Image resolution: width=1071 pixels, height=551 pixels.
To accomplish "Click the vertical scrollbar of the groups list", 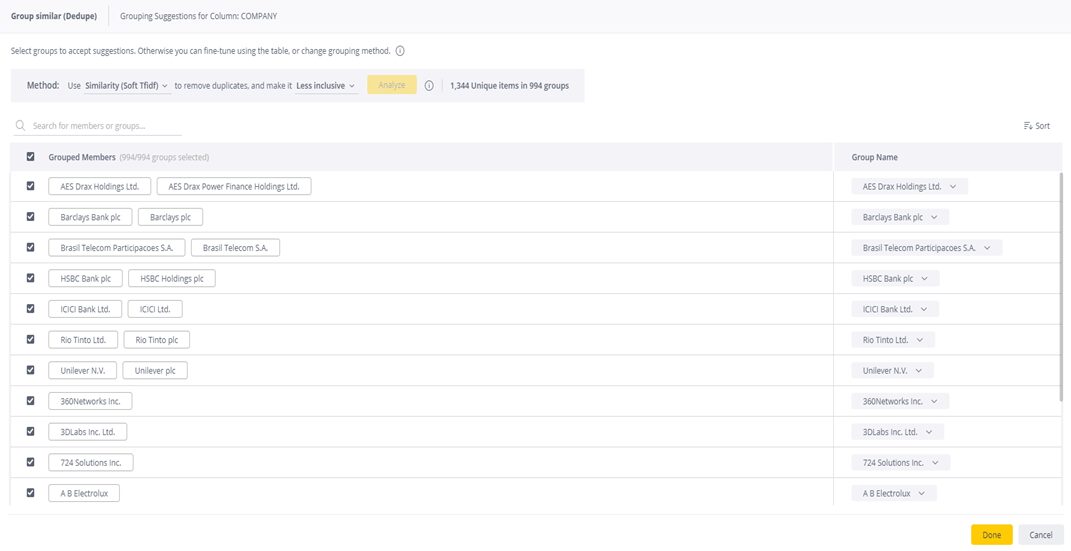I will [1060, 287].
